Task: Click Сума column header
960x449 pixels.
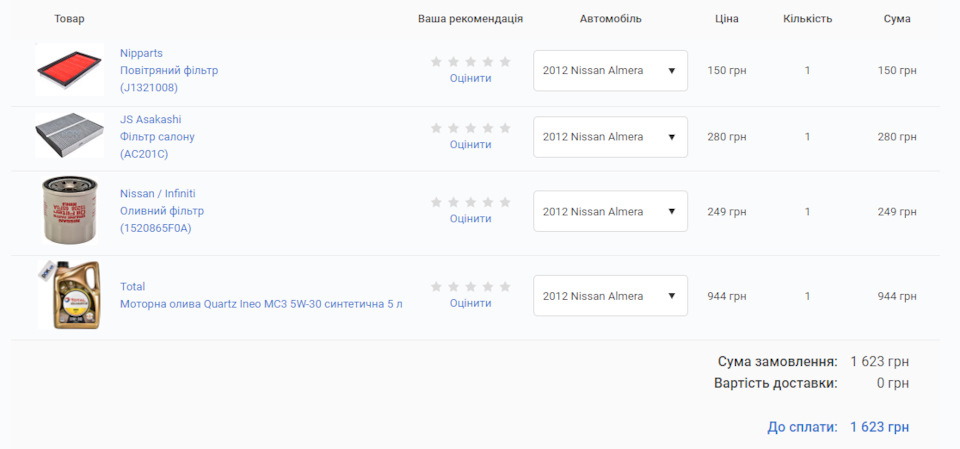Action: (897, 19)
